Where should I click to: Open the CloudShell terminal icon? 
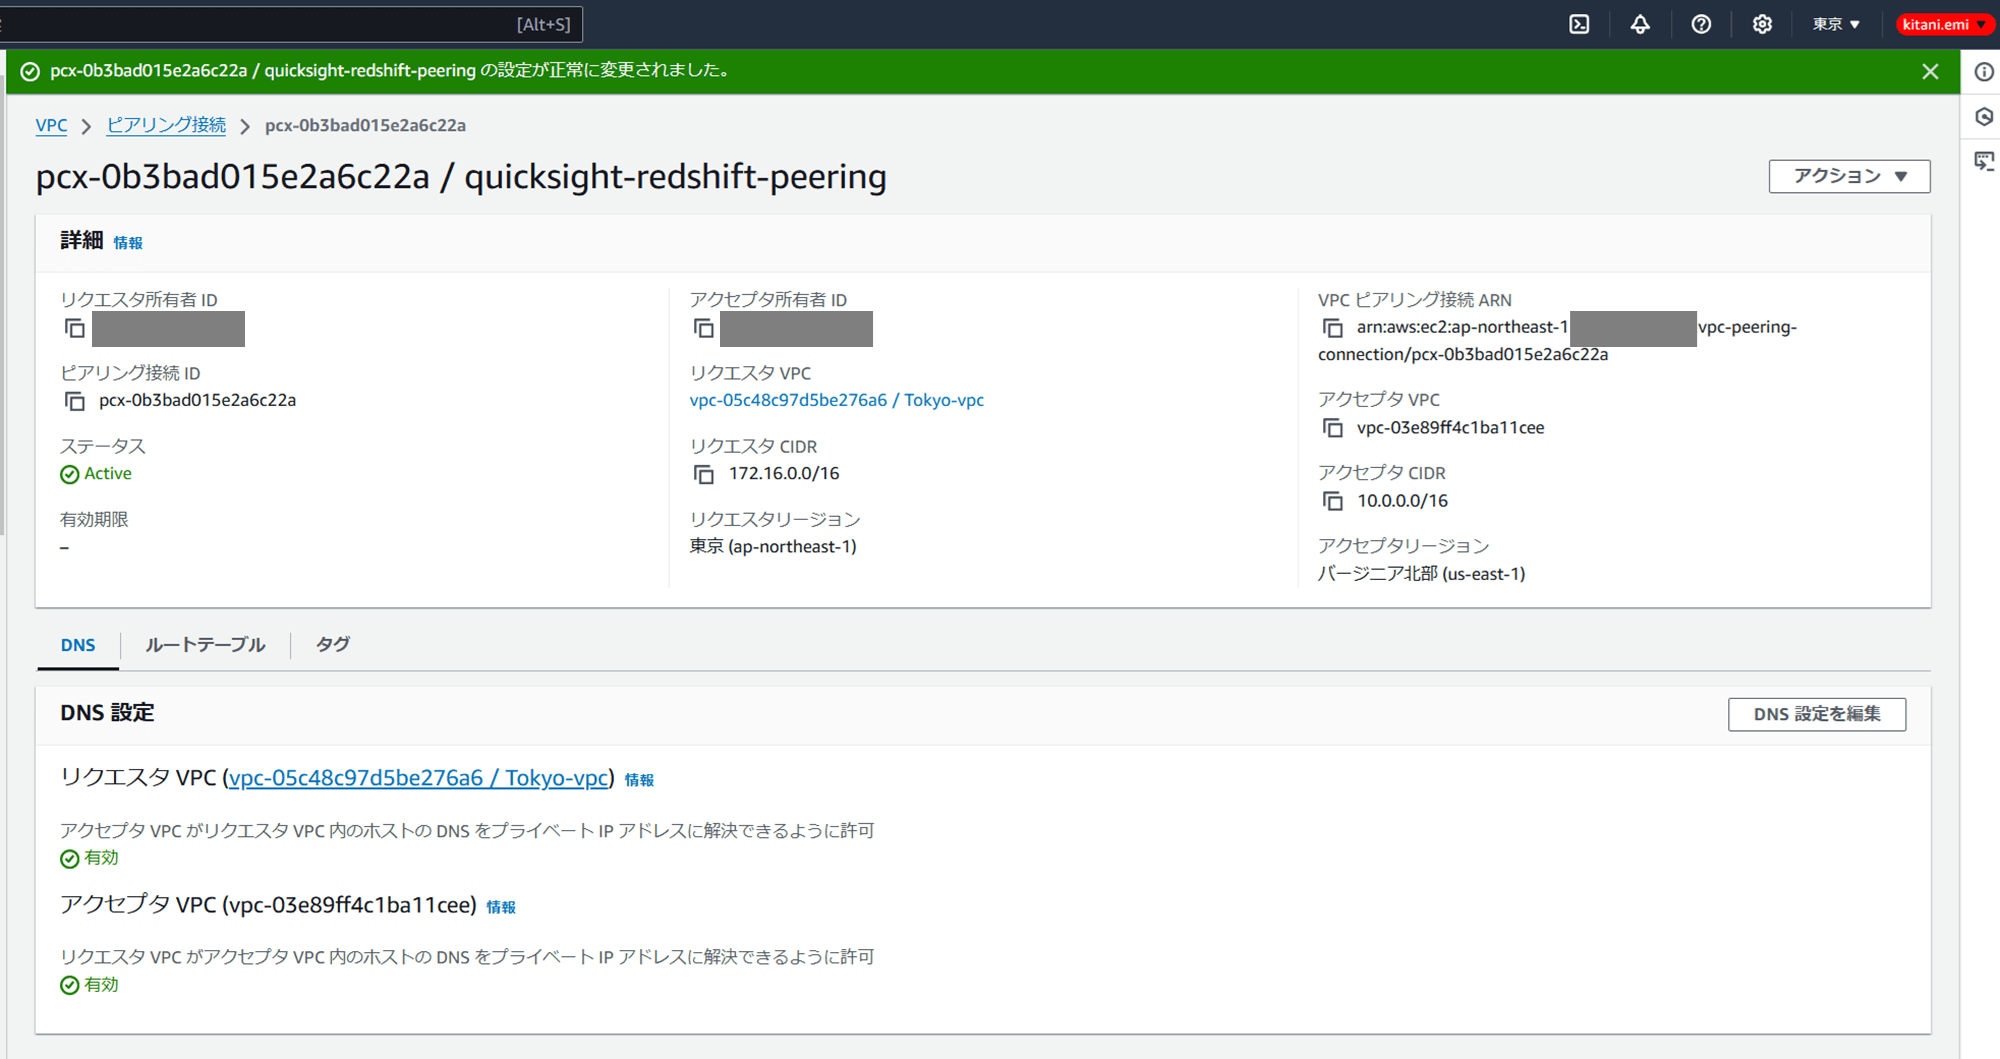pos(1579,24)
